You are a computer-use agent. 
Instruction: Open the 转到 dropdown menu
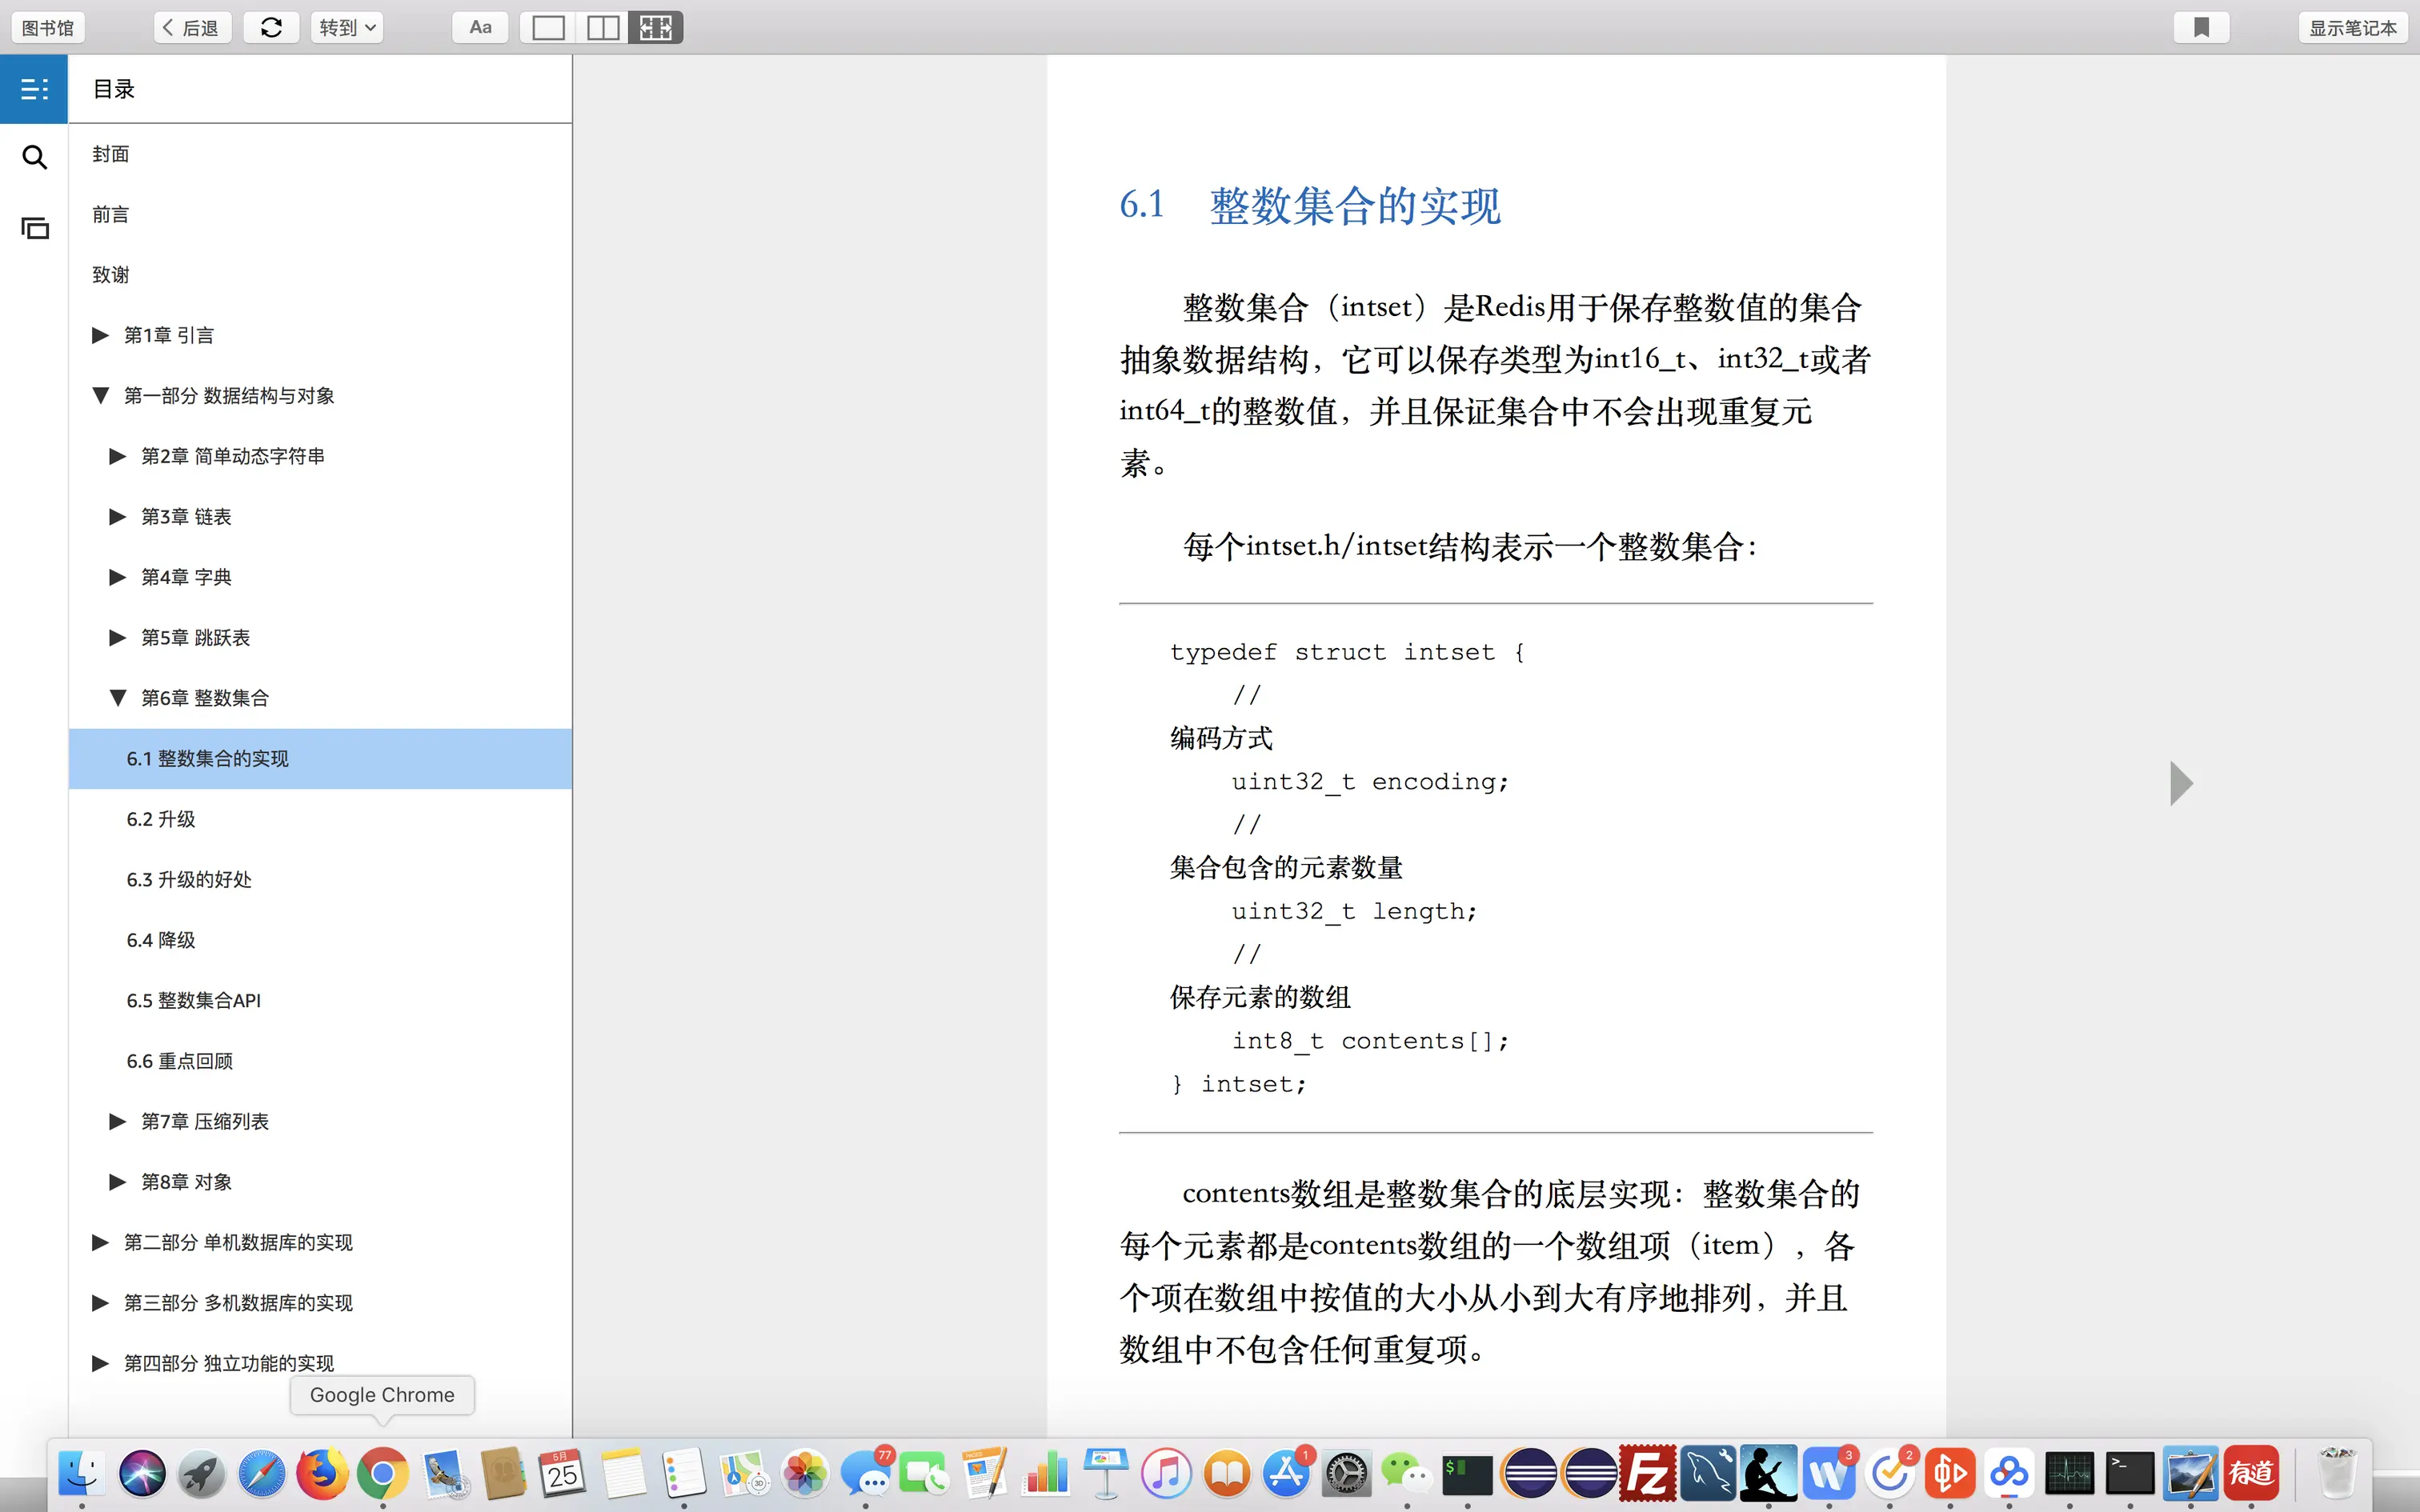[346, 27]
